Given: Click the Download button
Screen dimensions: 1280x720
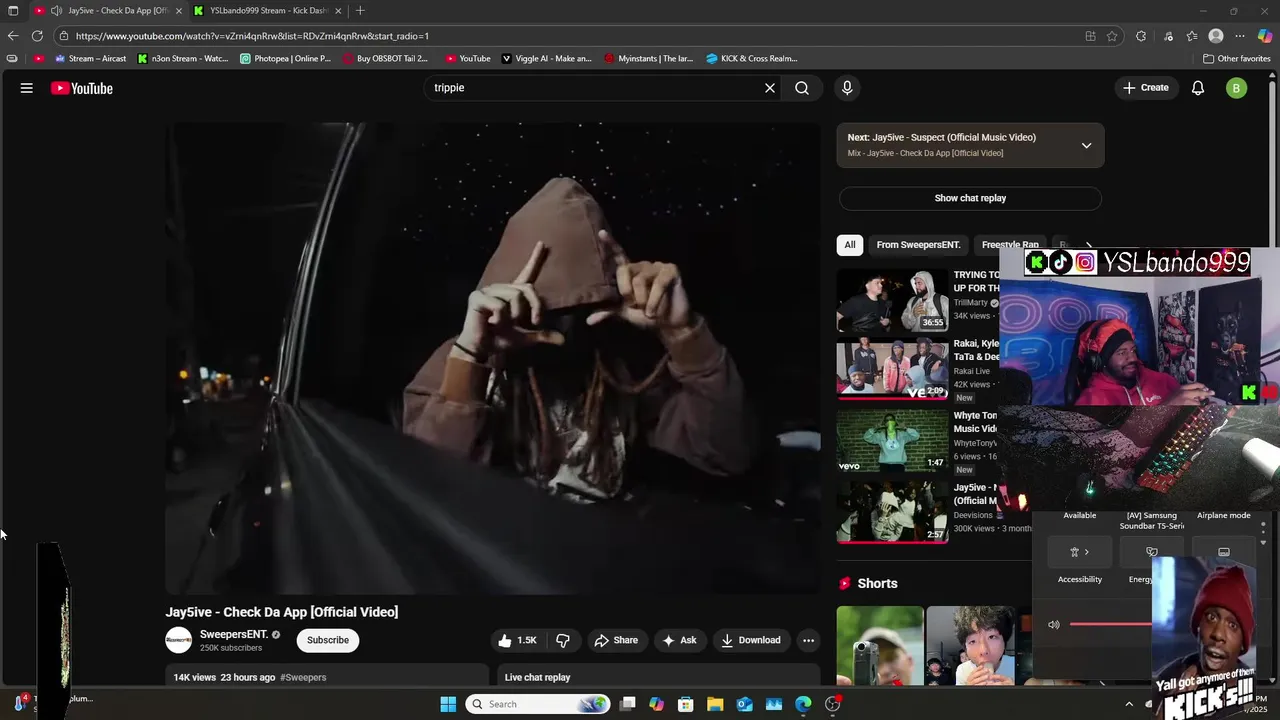Looking at the screenshot, I should (751, 640).
